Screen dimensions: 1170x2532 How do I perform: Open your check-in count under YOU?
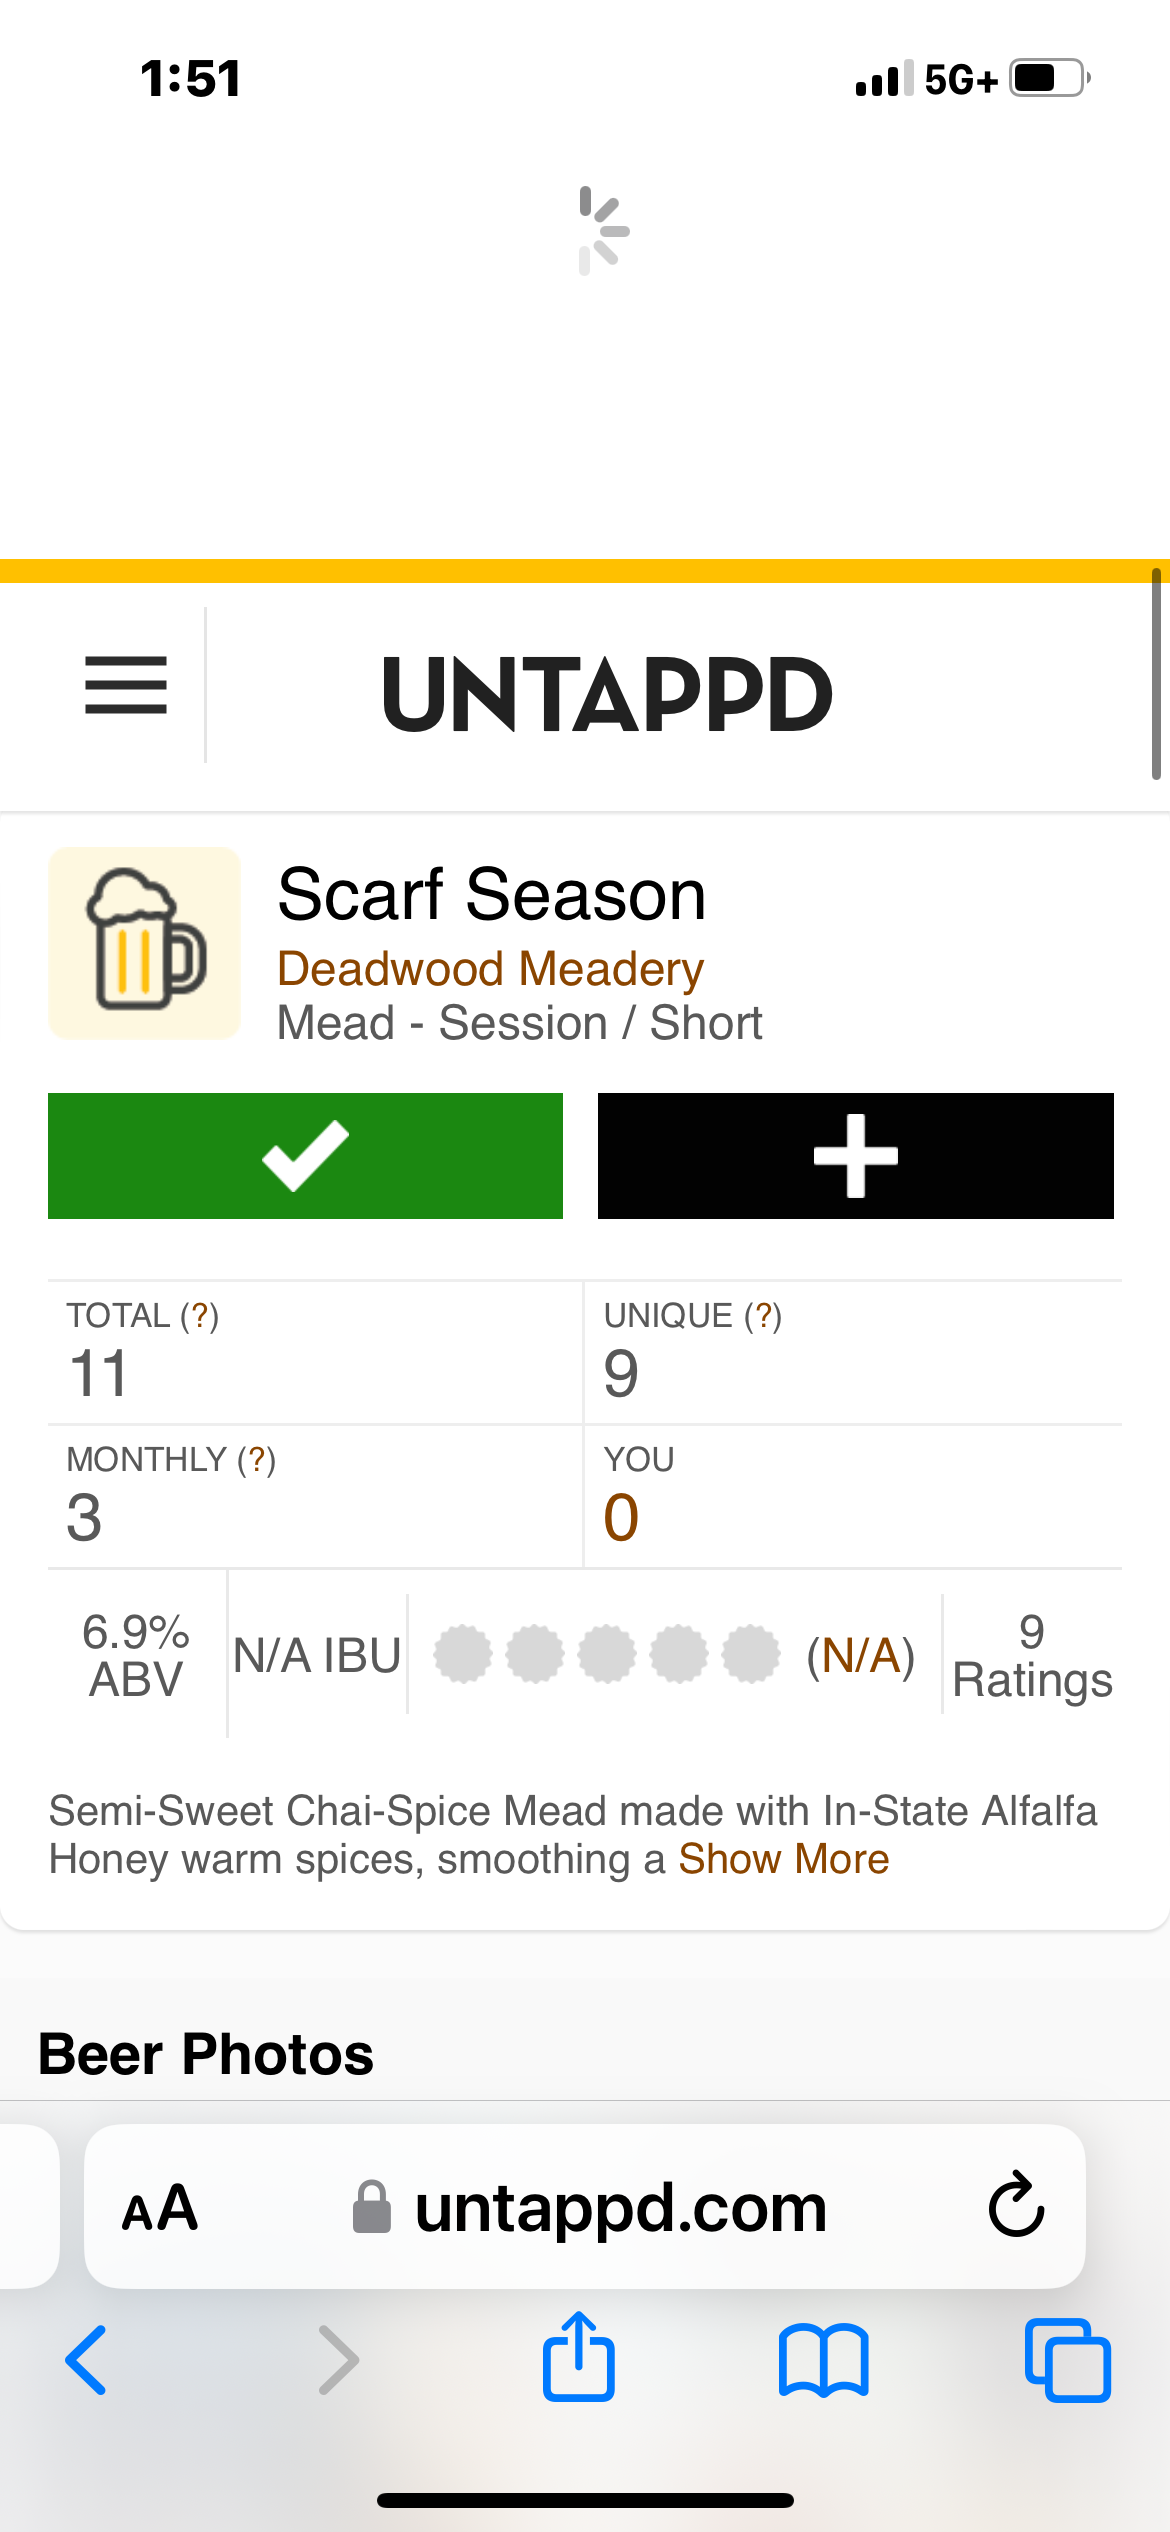pos(621,1517)
